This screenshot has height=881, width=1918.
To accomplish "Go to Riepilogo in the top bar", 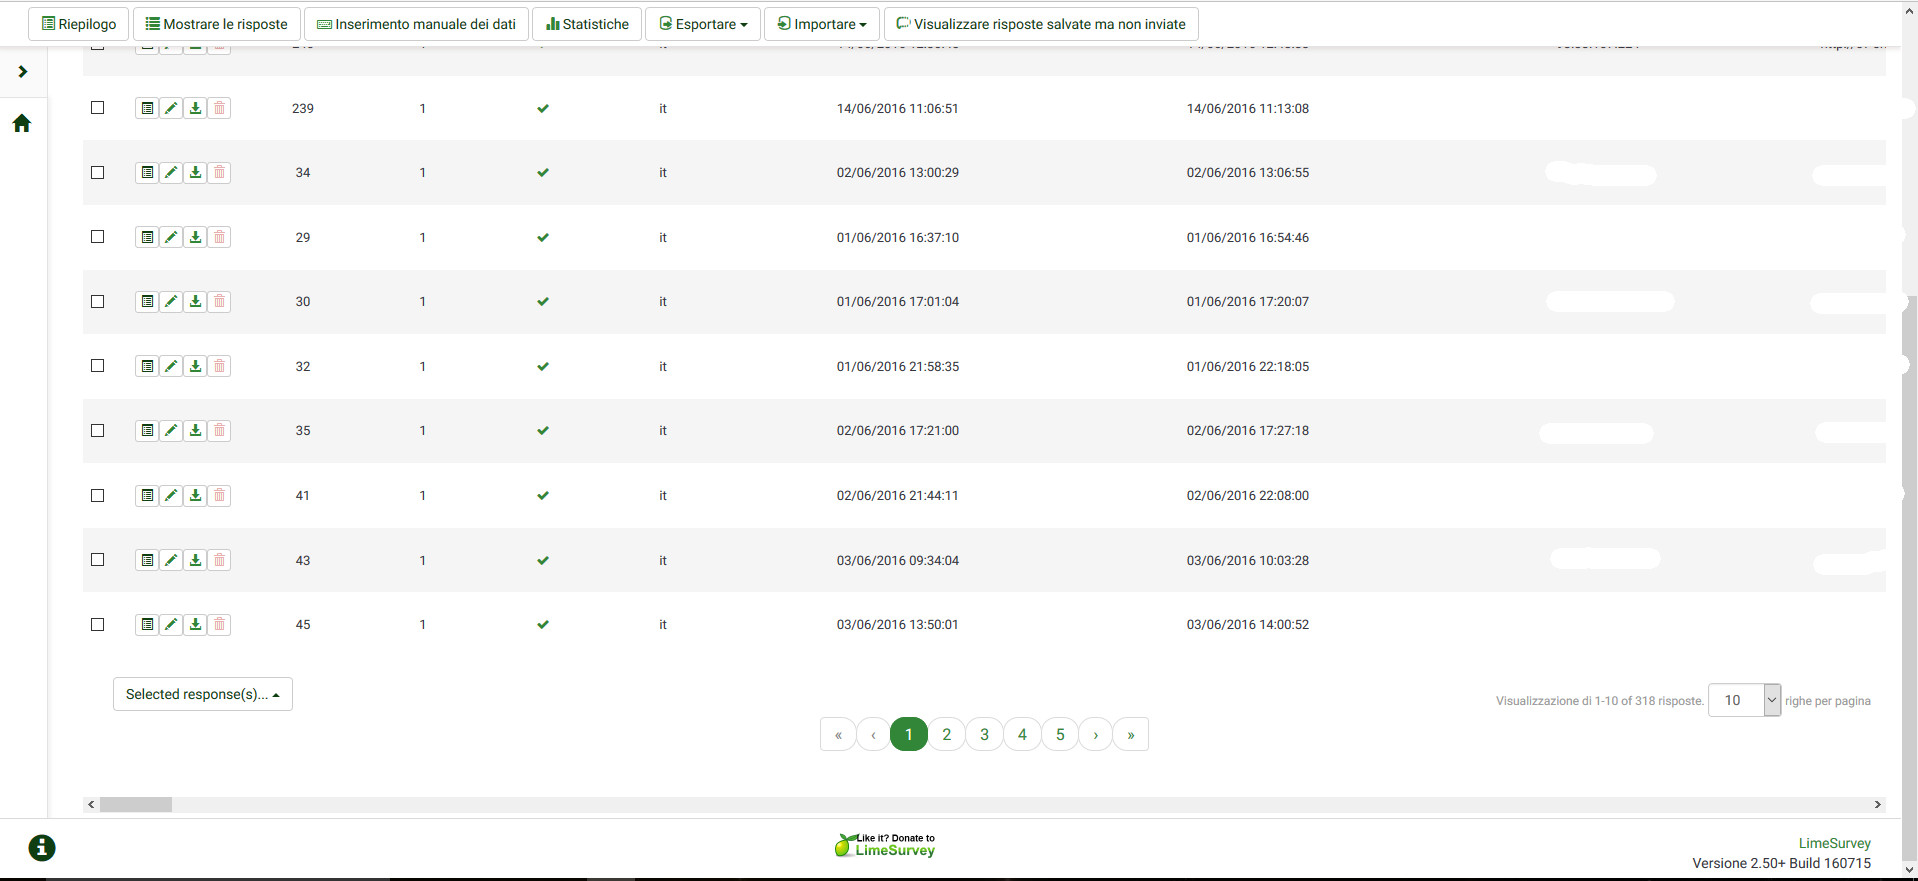I will click(78, 24).
